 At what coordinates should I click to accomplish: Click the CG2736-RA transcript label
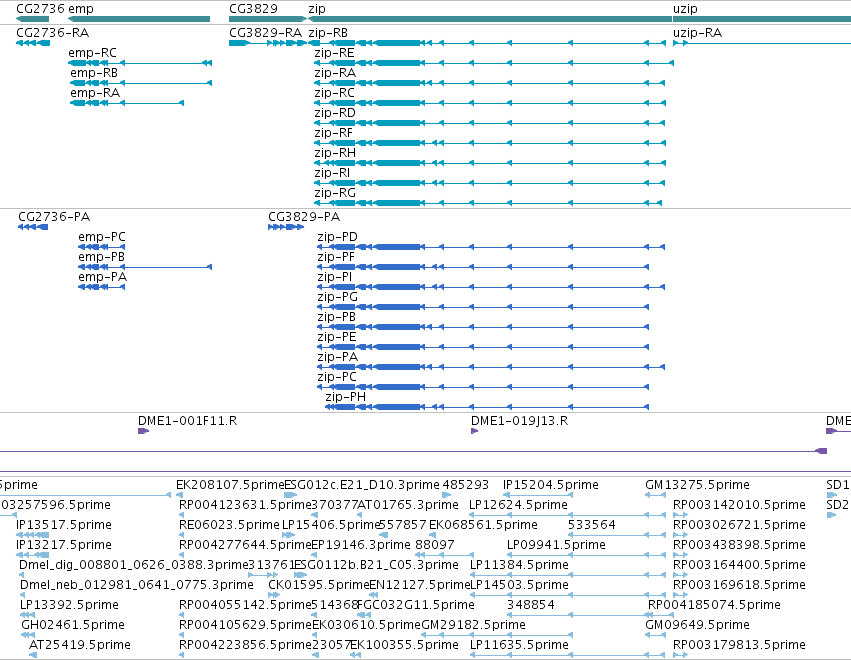[53, 33]
